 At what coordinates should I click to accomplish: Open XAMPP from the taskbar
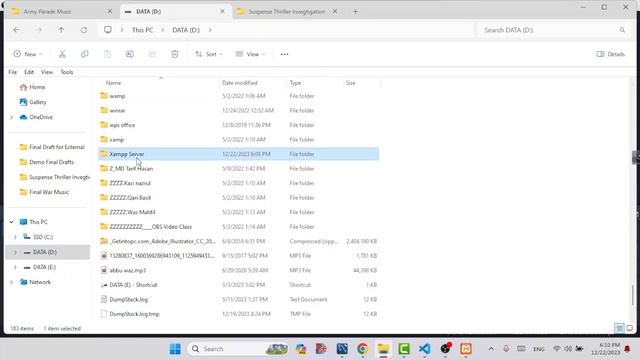[x=466, y=349]
